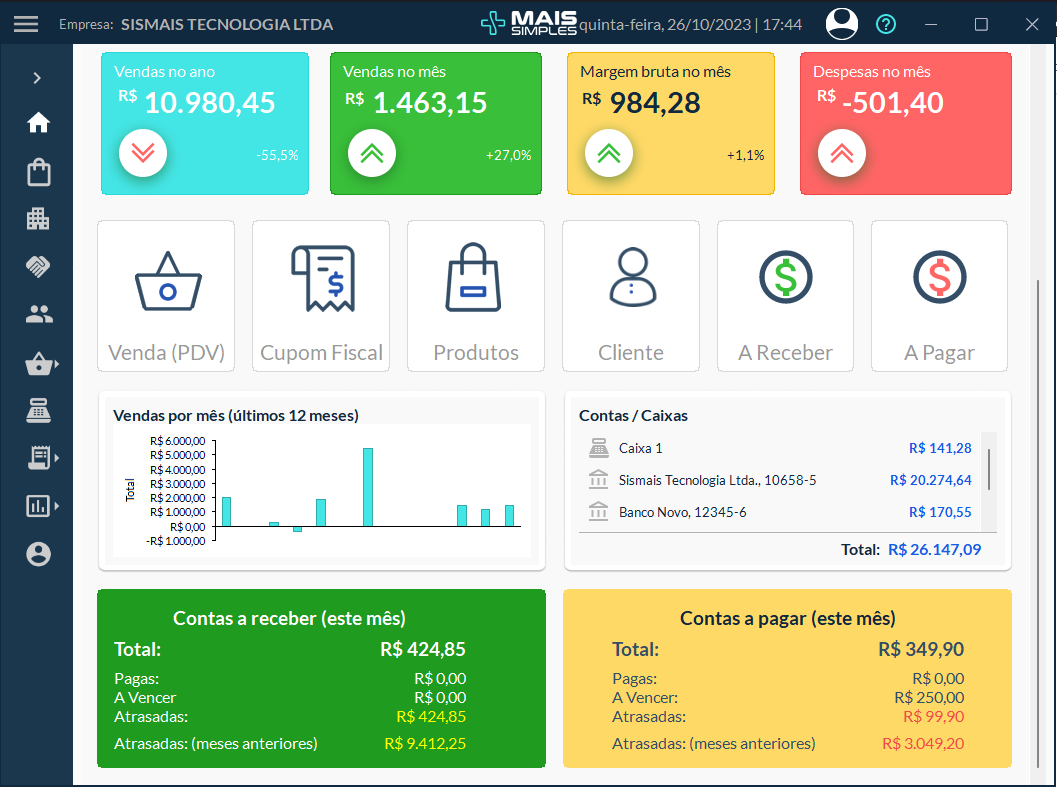Expand the sidebar with the arrow chevron
Image resolution: width=1057 pixels, height=787 pixels.
point(38,76)
